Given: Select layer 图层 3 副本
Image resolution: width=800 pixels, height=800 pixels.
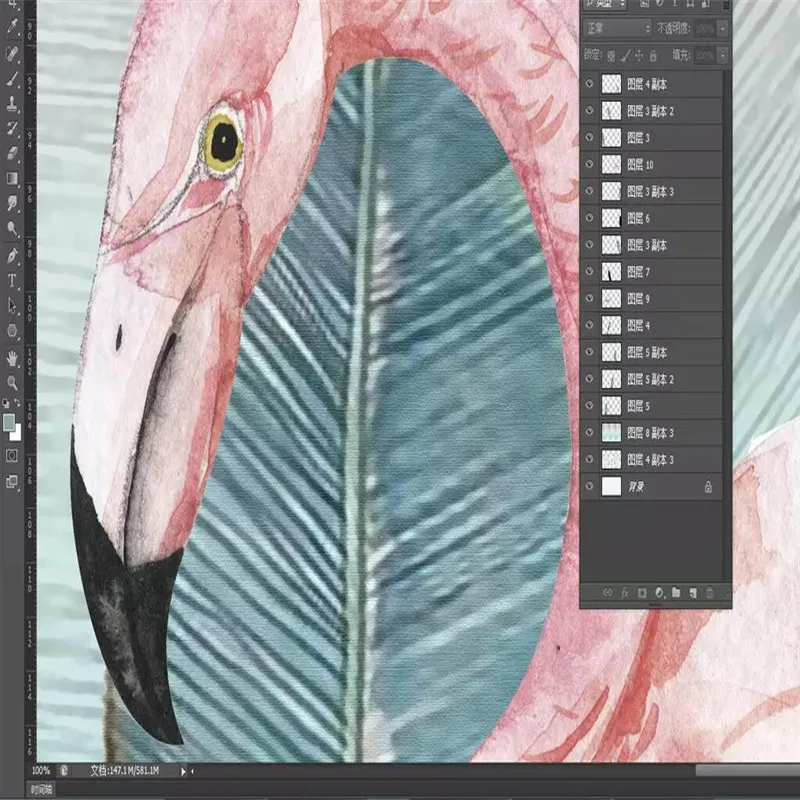Looking at the screenshot, I should (652, 245).
